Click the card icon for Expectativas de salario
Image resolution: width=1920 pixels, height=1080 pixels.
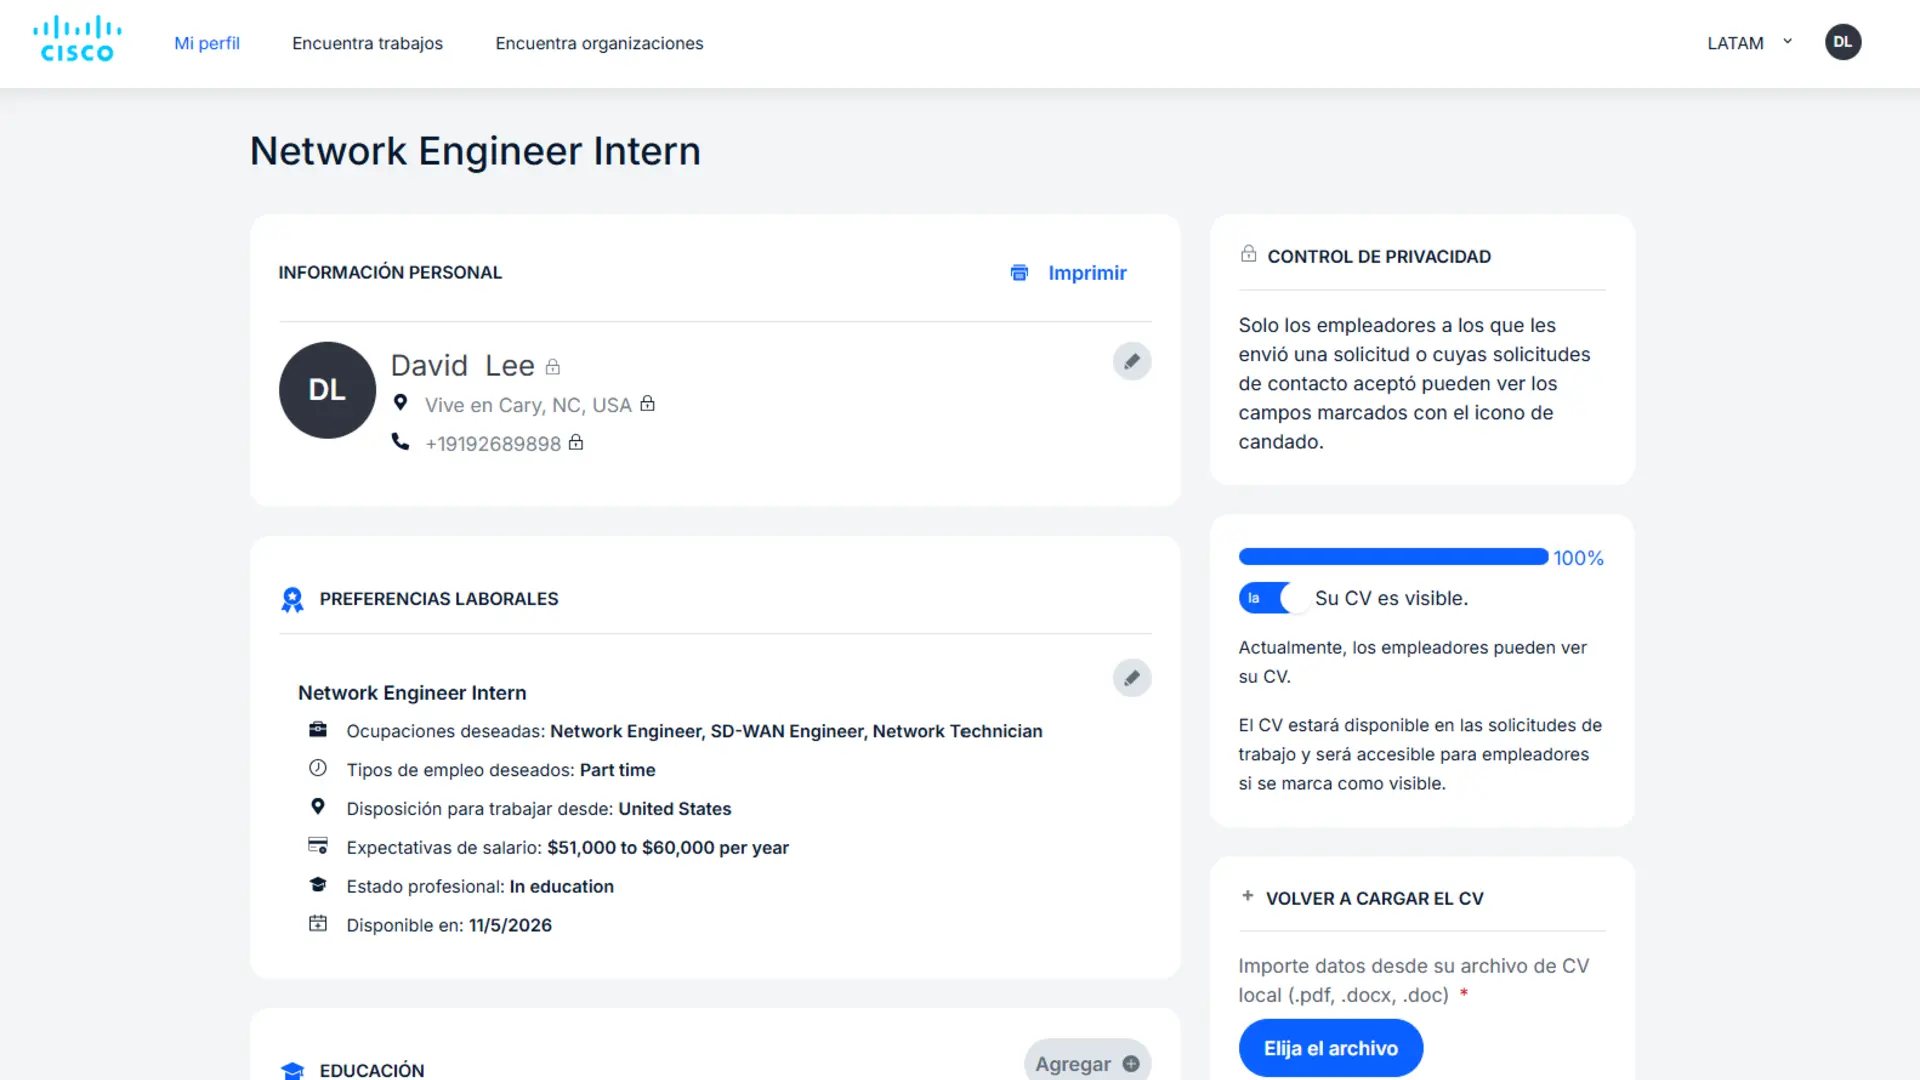pos(318,845)
